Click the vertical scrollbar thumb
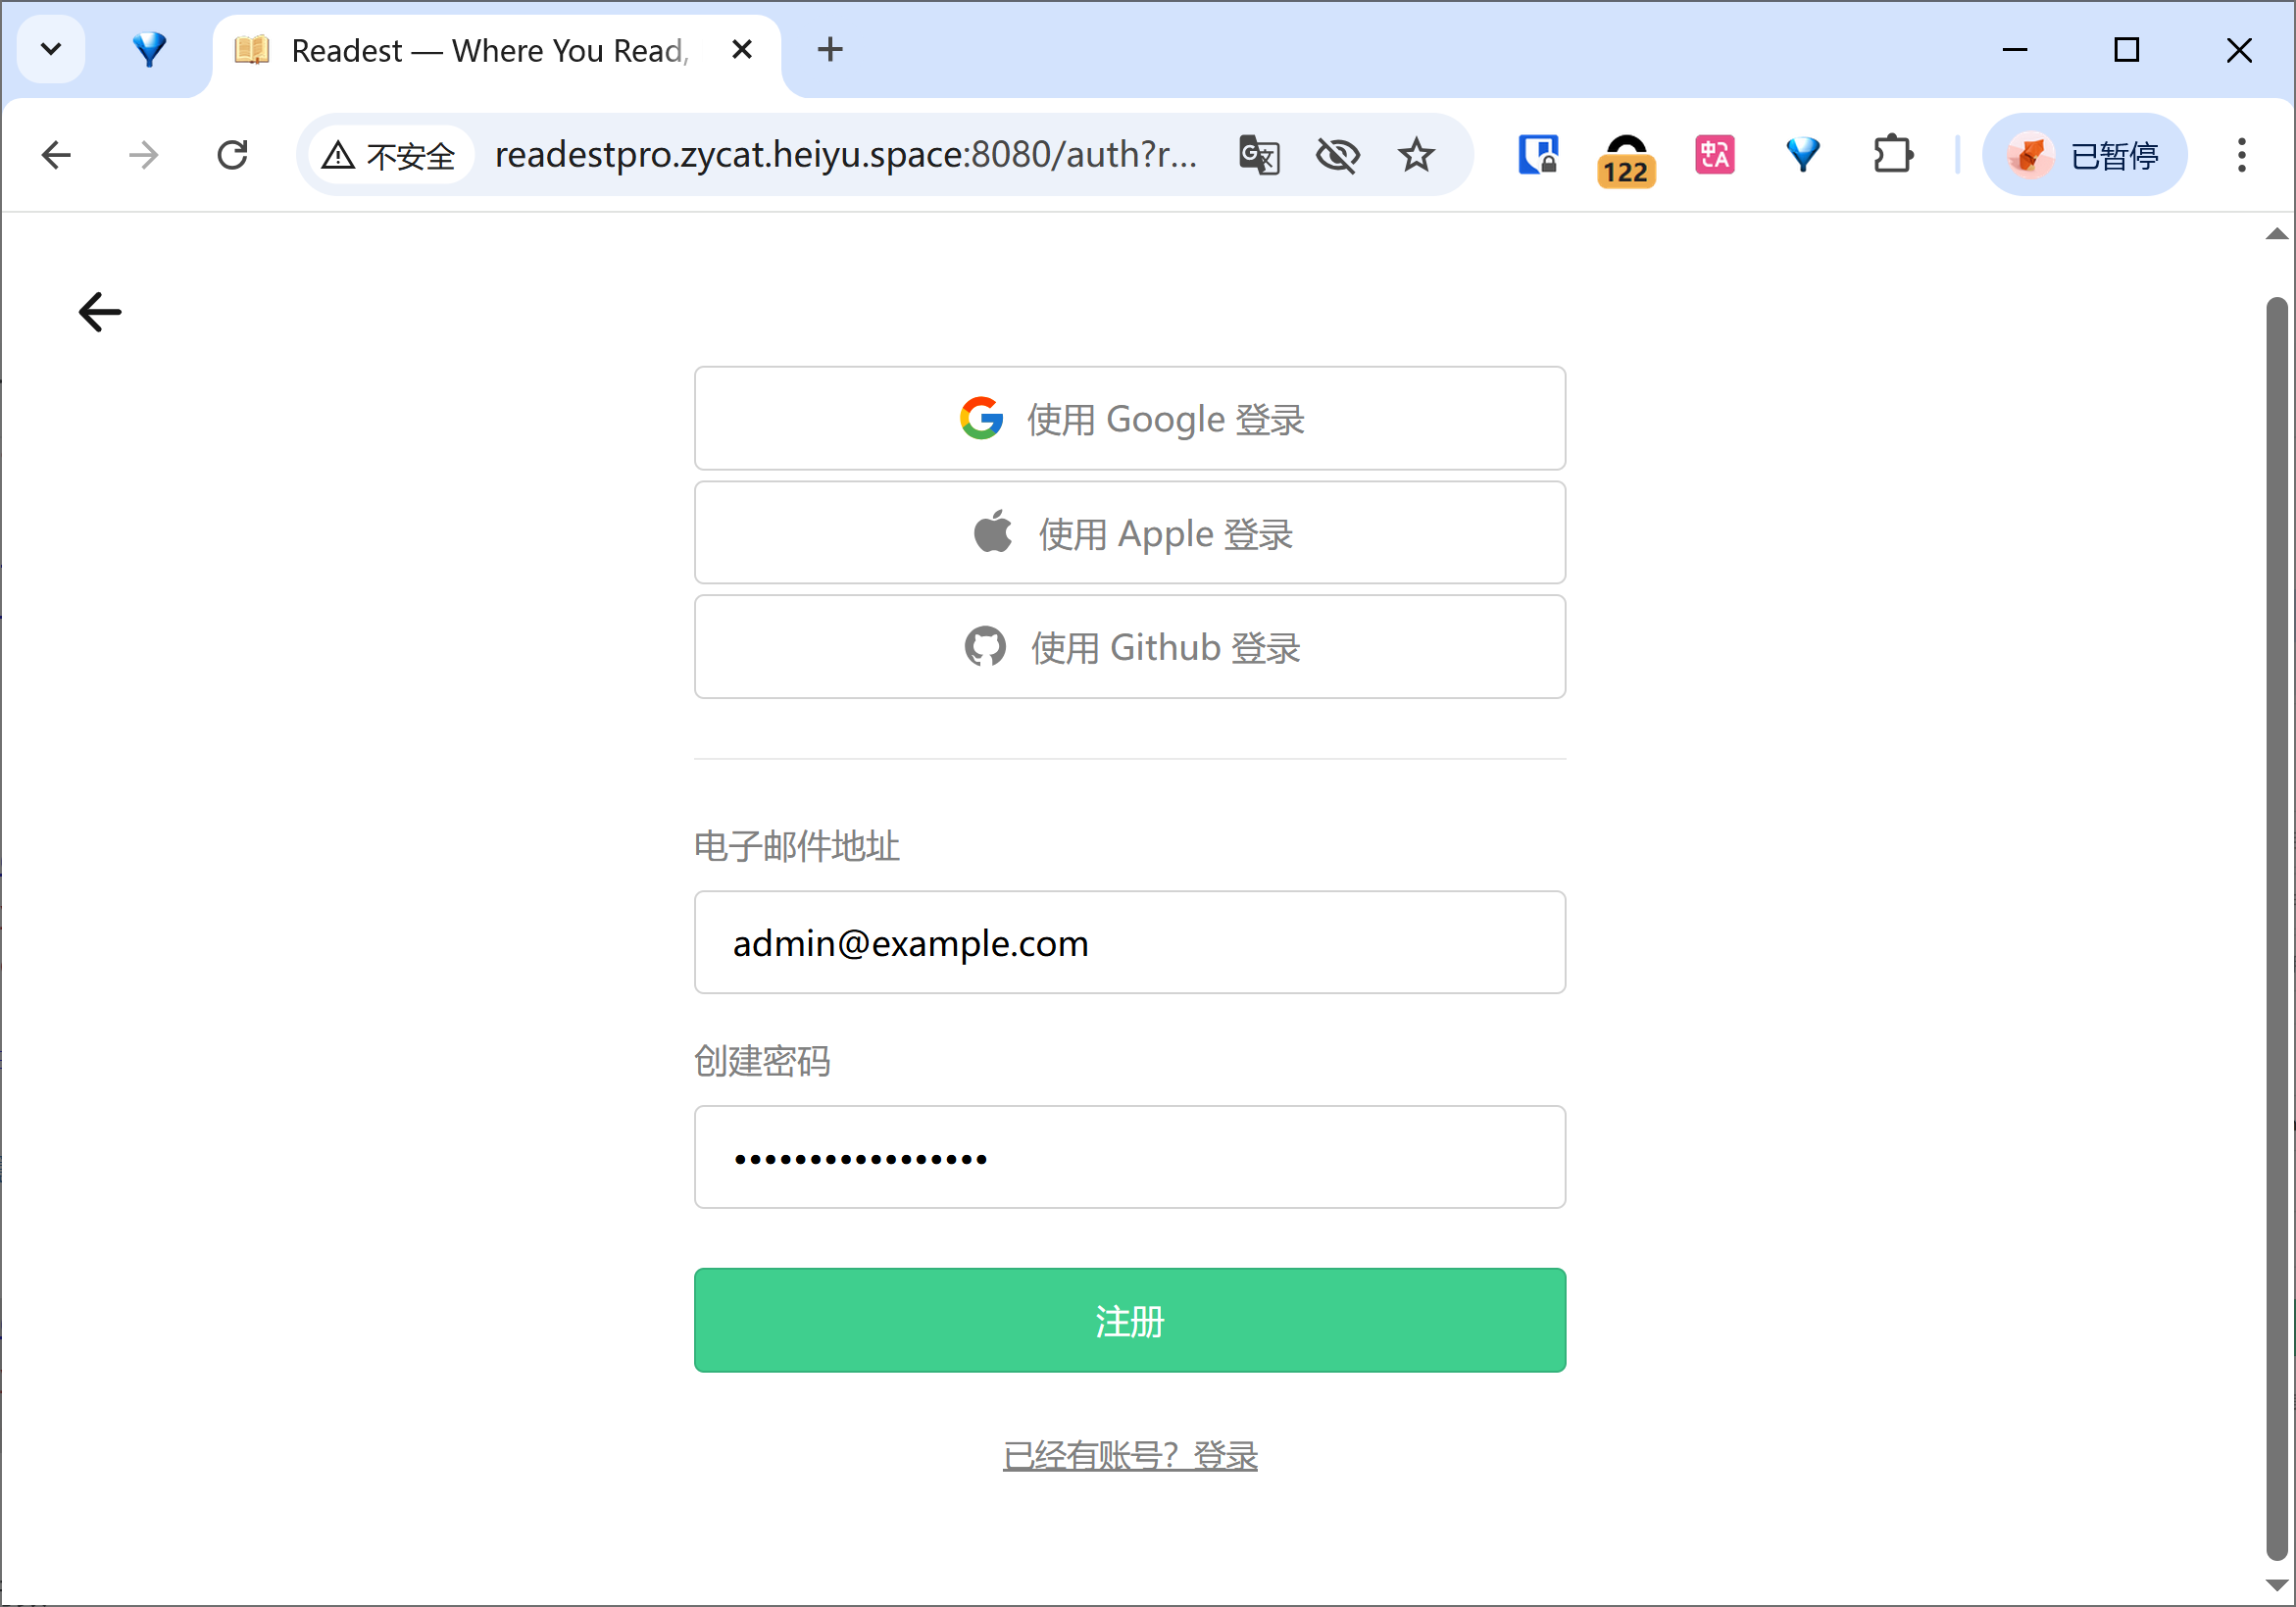The height and width of the screenshot is (1607, 2296). [2277, 928]
